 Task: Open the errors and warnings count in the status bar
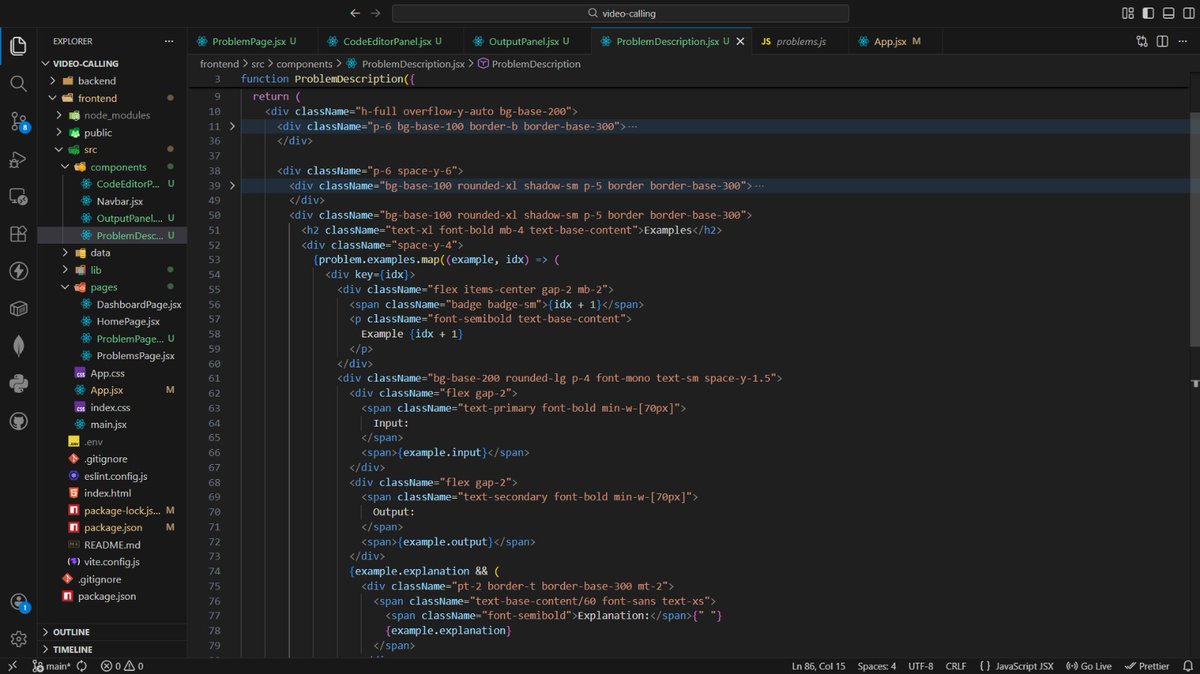(x=121, y=666)
